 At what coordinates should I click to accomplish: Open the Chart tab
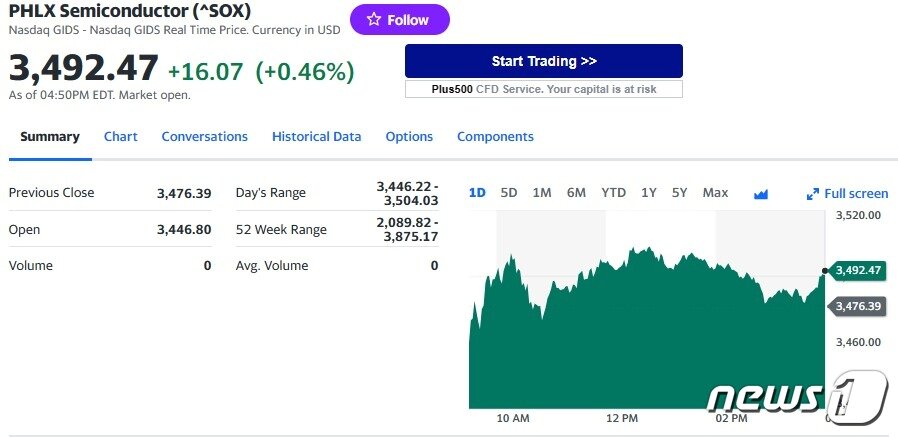121,137
